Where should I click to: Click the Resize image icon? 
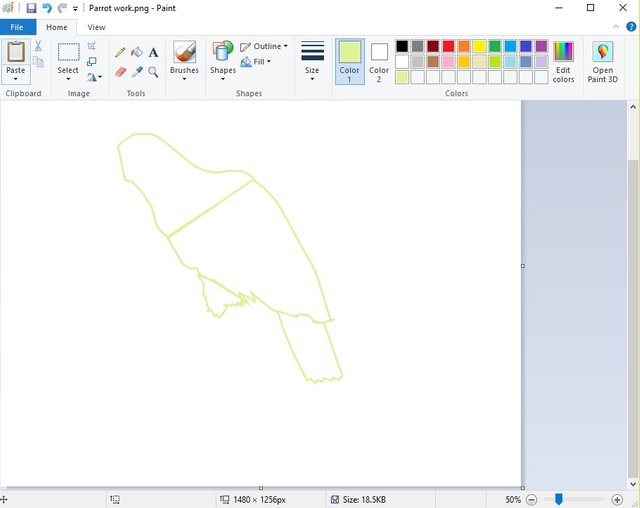[x=92, y=62]
